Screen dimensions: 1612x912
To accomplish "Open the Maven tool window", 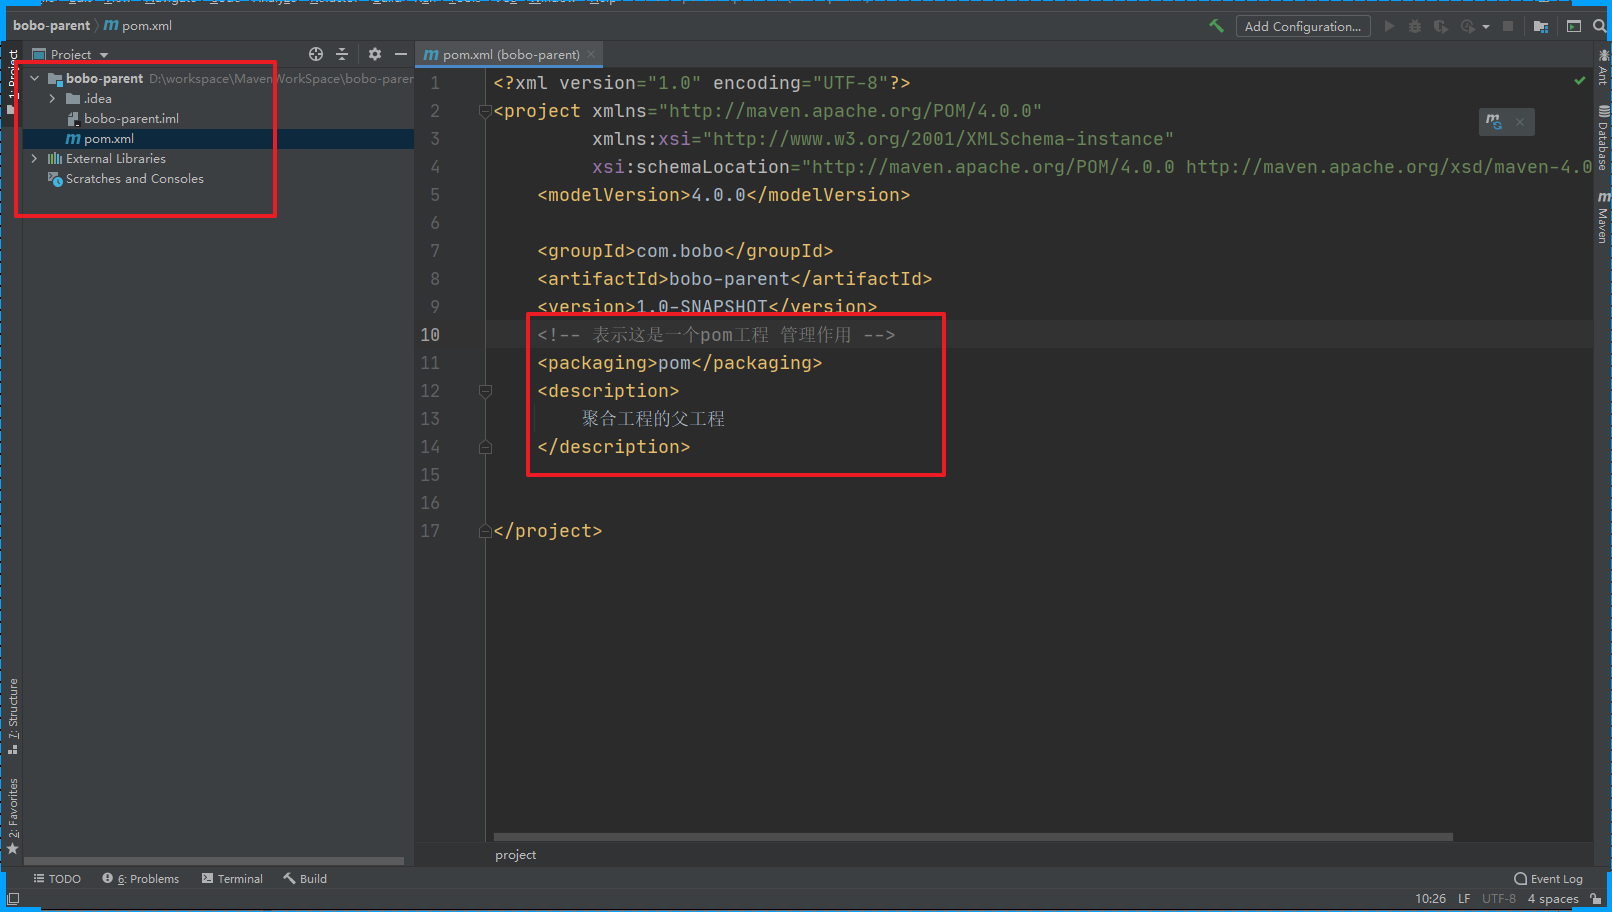I will (x=1603, y=217).
